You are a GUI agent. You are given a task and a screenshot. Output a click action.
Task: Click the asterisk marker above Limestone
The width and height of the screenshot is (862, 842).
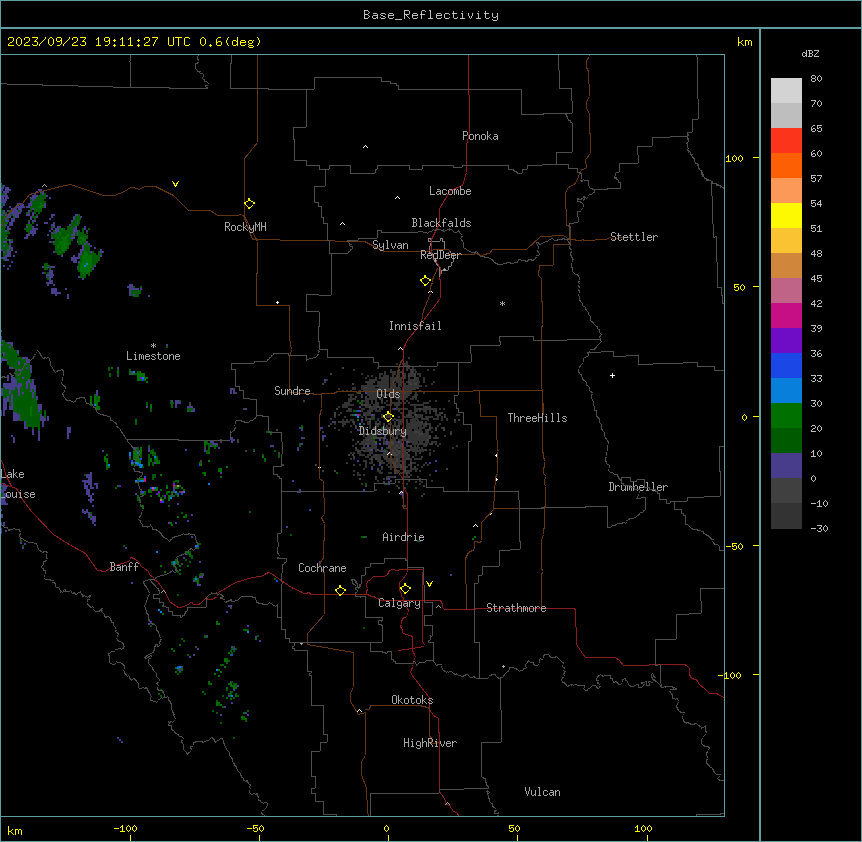(x=153, y=346)
